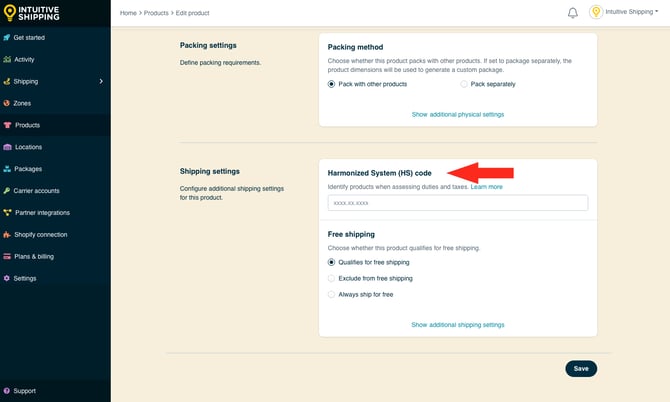
Task: Click the Carrier accounts key icon
Action: tap(7, 190)
